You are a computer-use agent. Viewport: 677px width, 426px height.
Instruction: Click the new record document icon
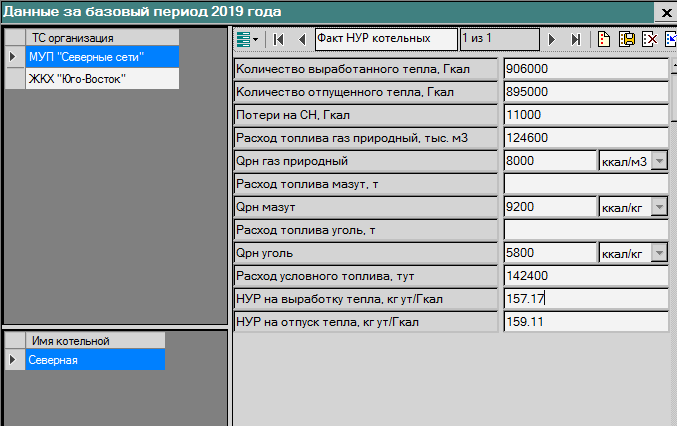pyautogui.click(x=604, y=39)
